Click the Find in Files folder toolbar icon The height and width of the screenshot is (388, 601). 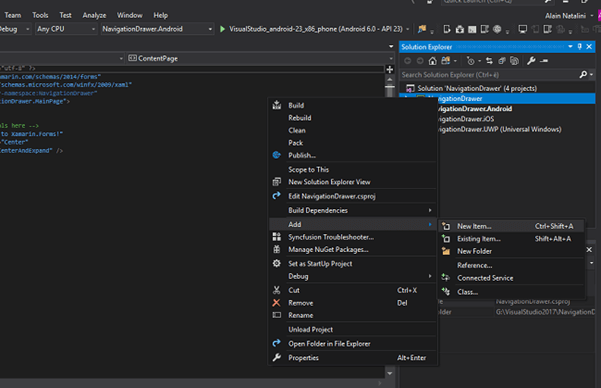click(x=422, y=29)
